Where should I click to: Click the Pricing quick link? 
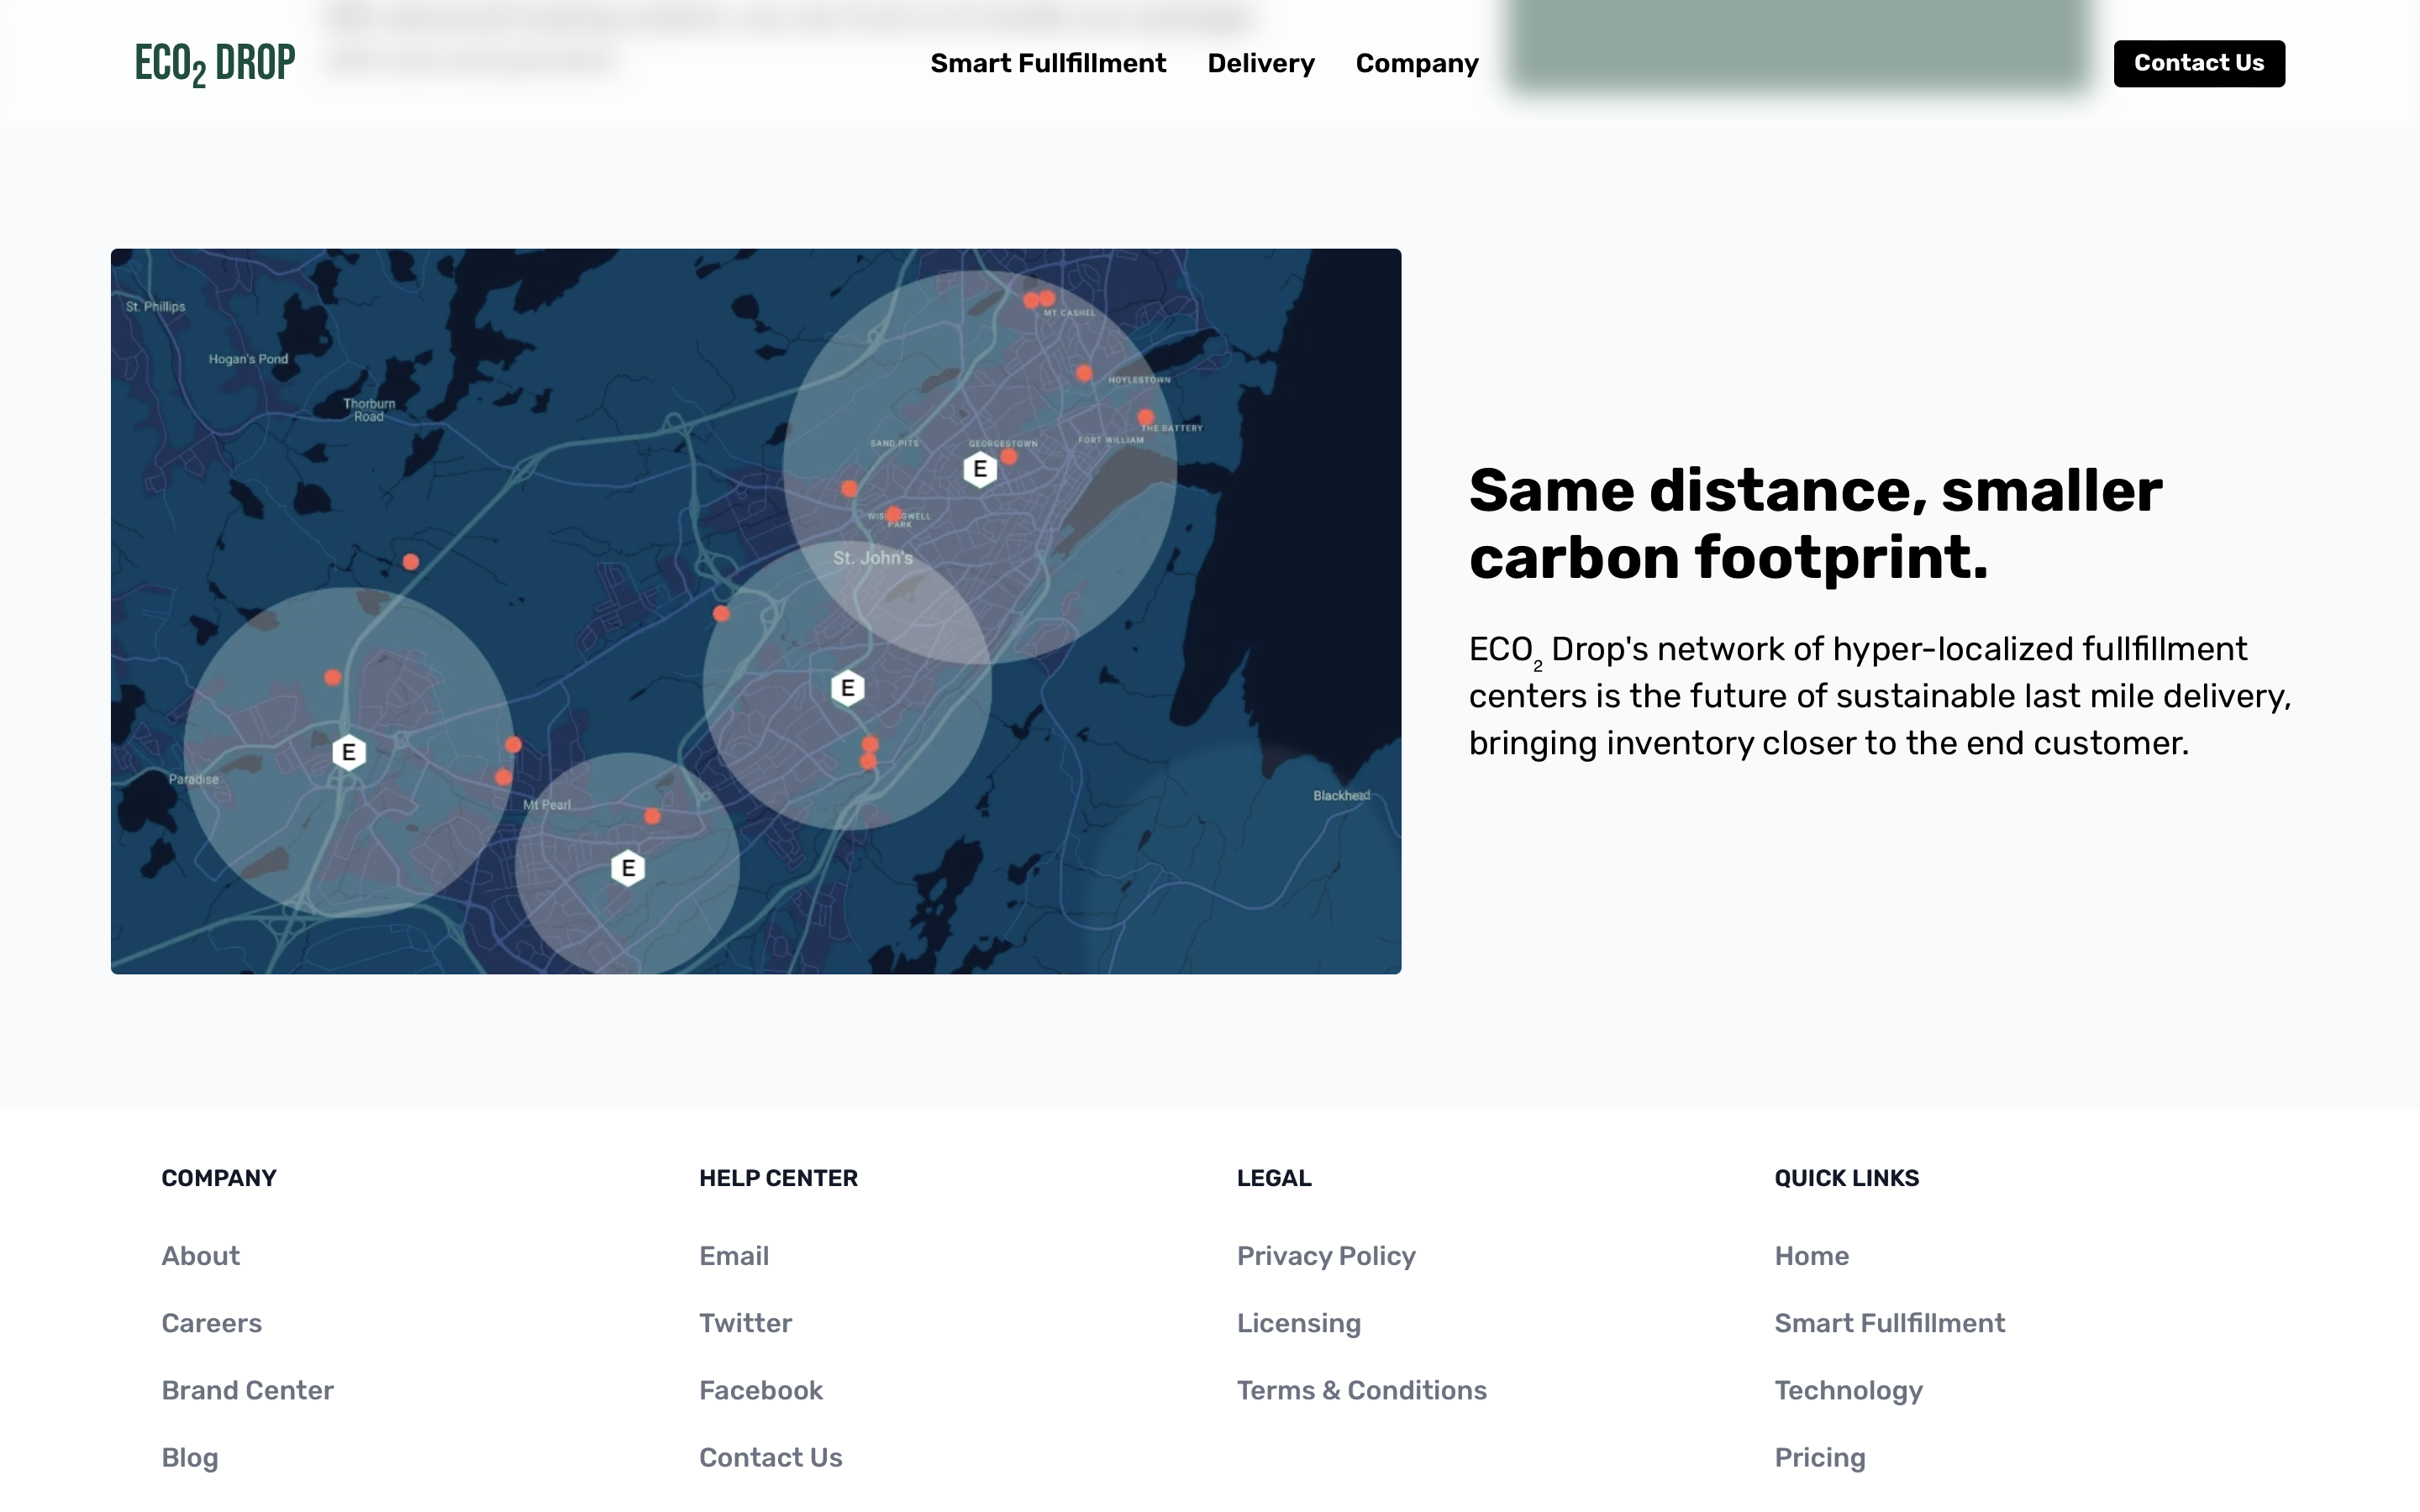point(1819,1457)
